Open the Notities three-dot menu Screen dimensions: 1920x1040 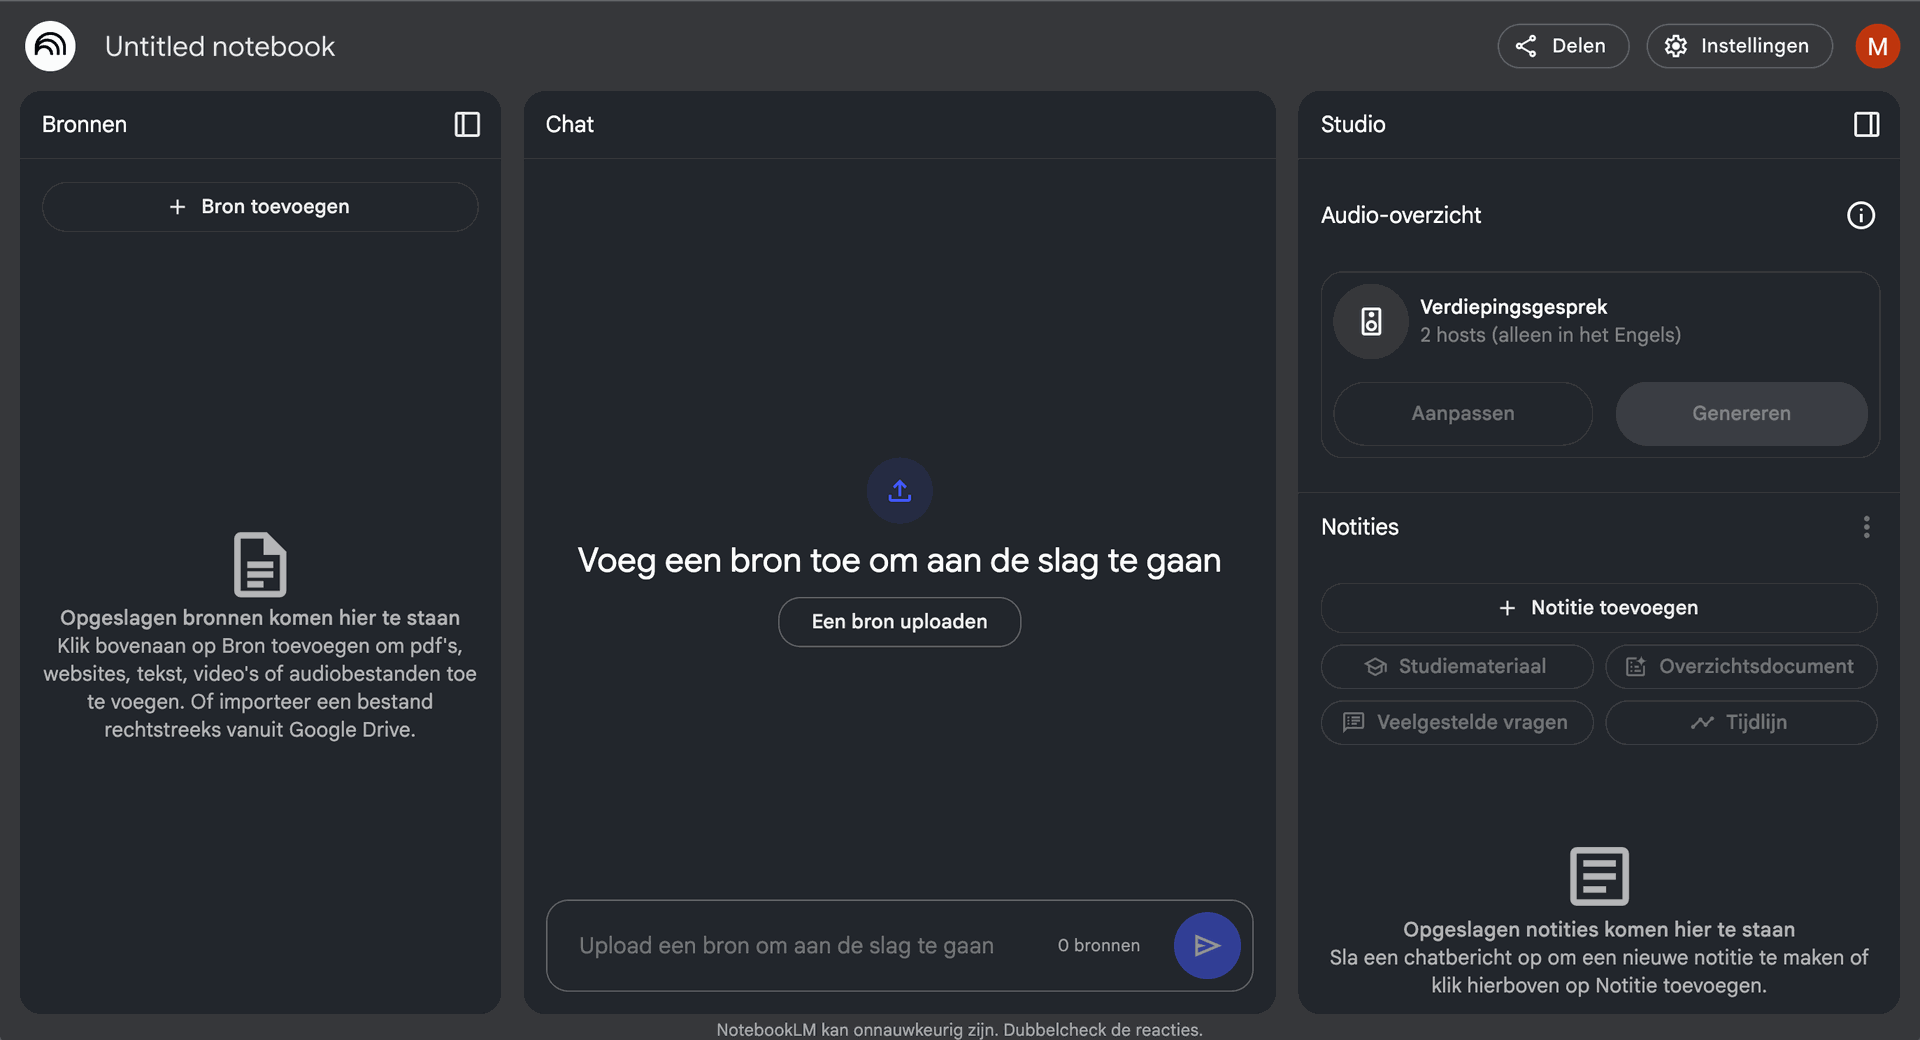(1866, 527)
